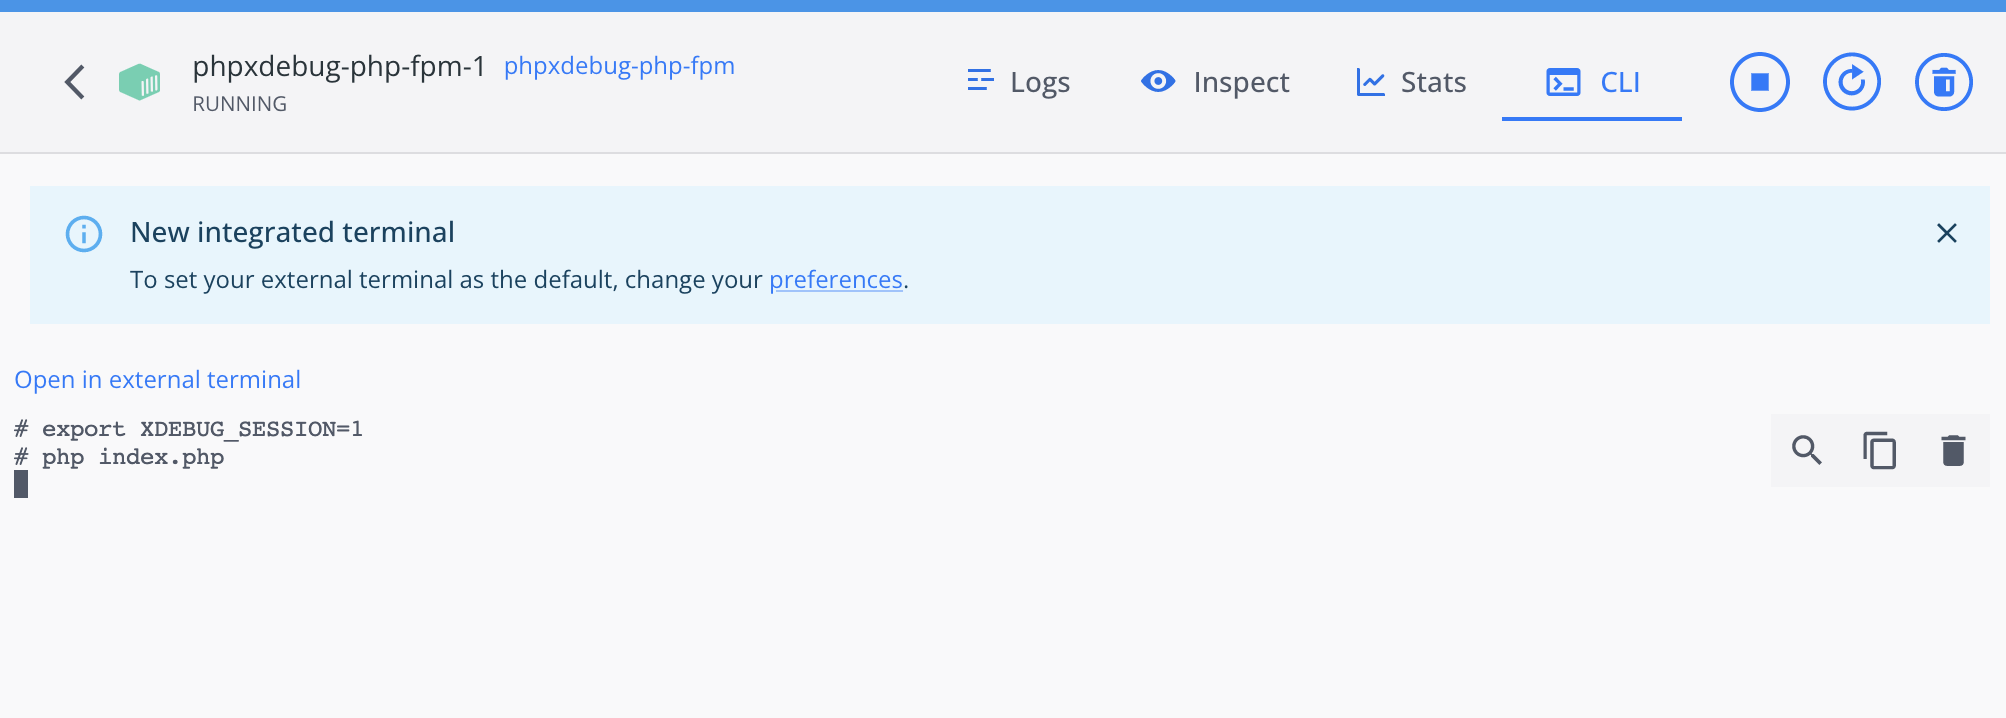Open in external terminal
The image size is (2006, 718).
point(157,379)
